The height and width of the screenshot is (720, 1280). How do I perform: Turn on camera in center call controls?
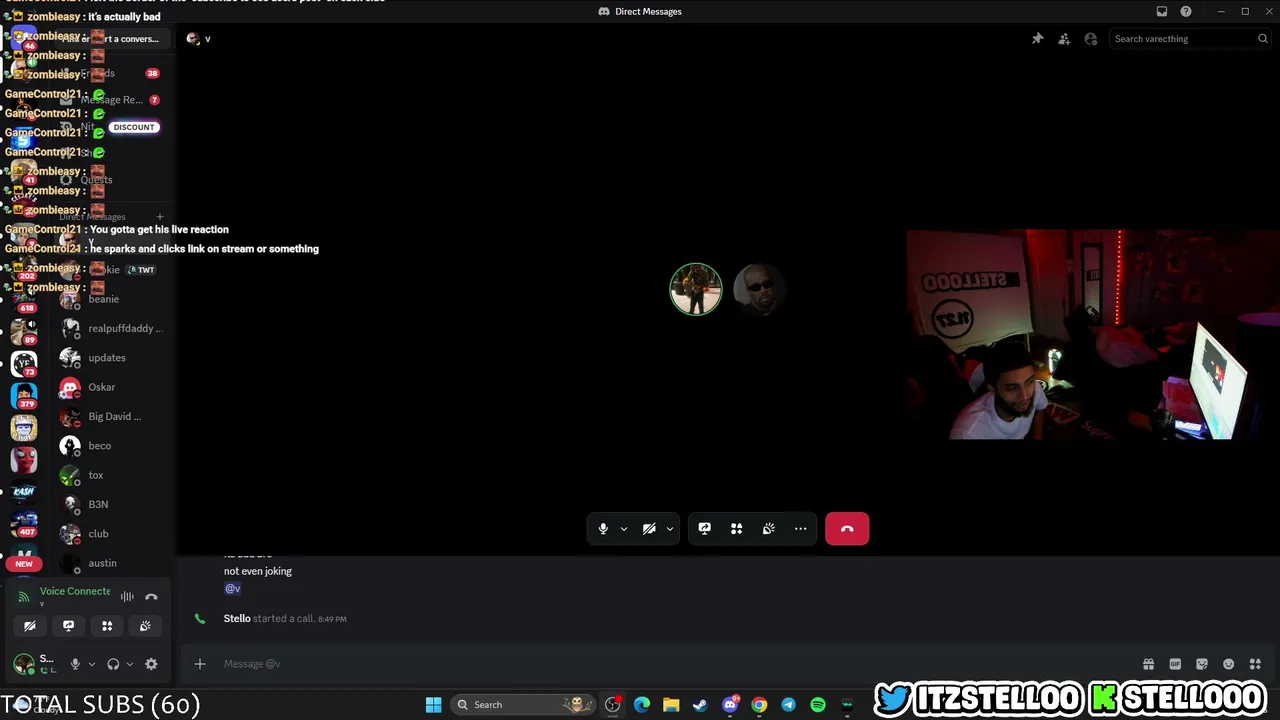pyautogui.click(x=649, y=529)
